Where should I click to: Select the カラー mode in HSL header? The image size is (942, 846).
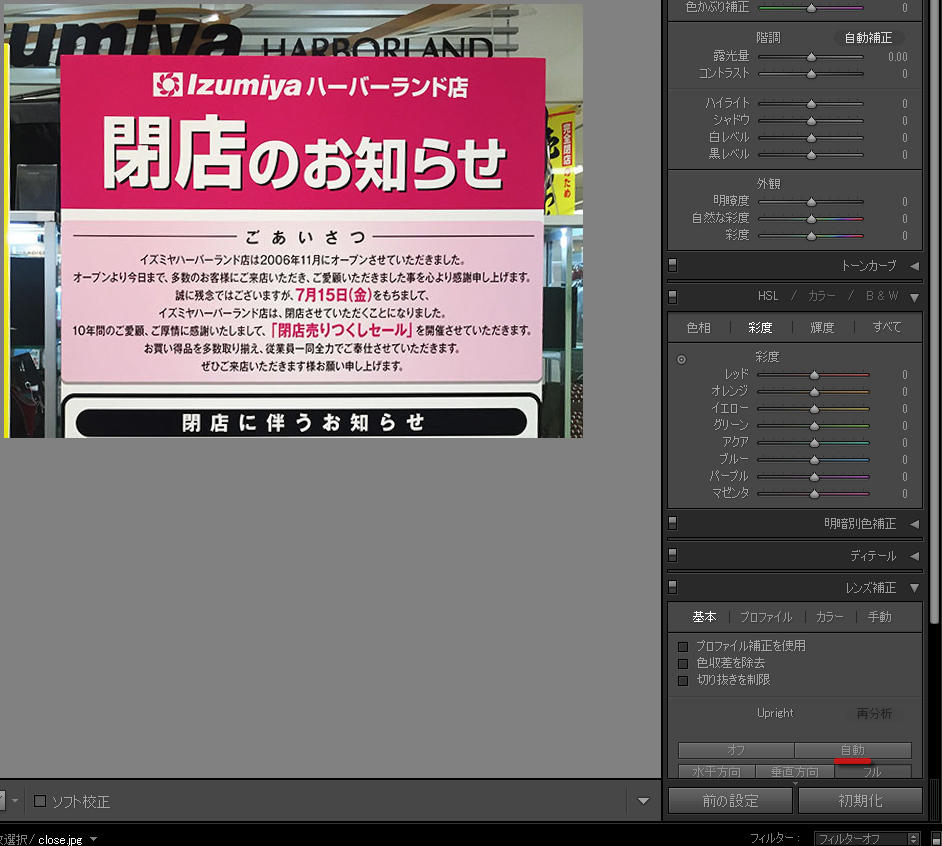pos(821,296)
